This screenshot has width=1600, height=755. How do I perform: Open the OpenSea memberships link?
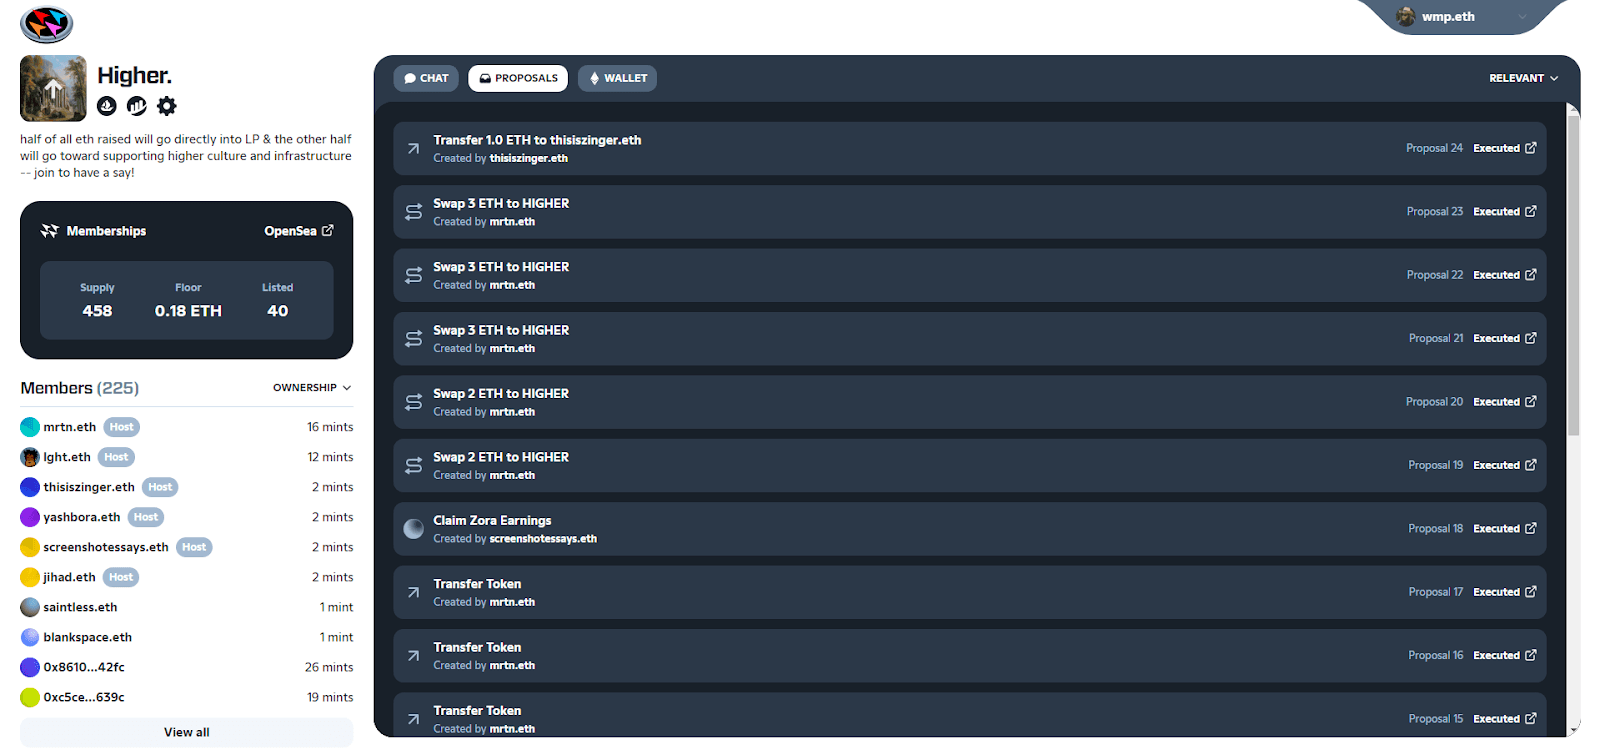(x=299, y=231)
